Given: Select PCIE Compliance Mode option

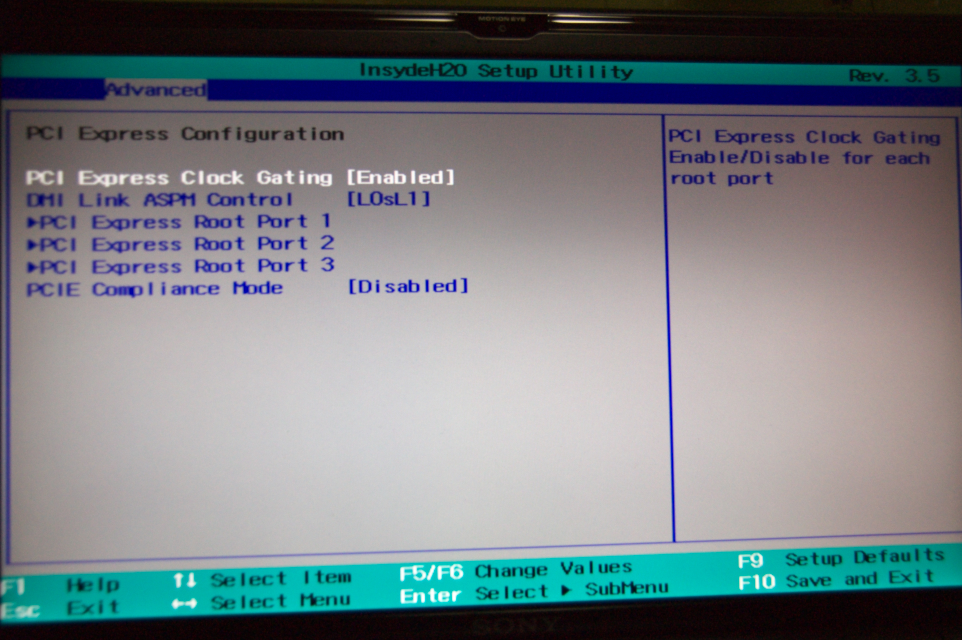Looking at the screenshot, I should click(155, 289).
